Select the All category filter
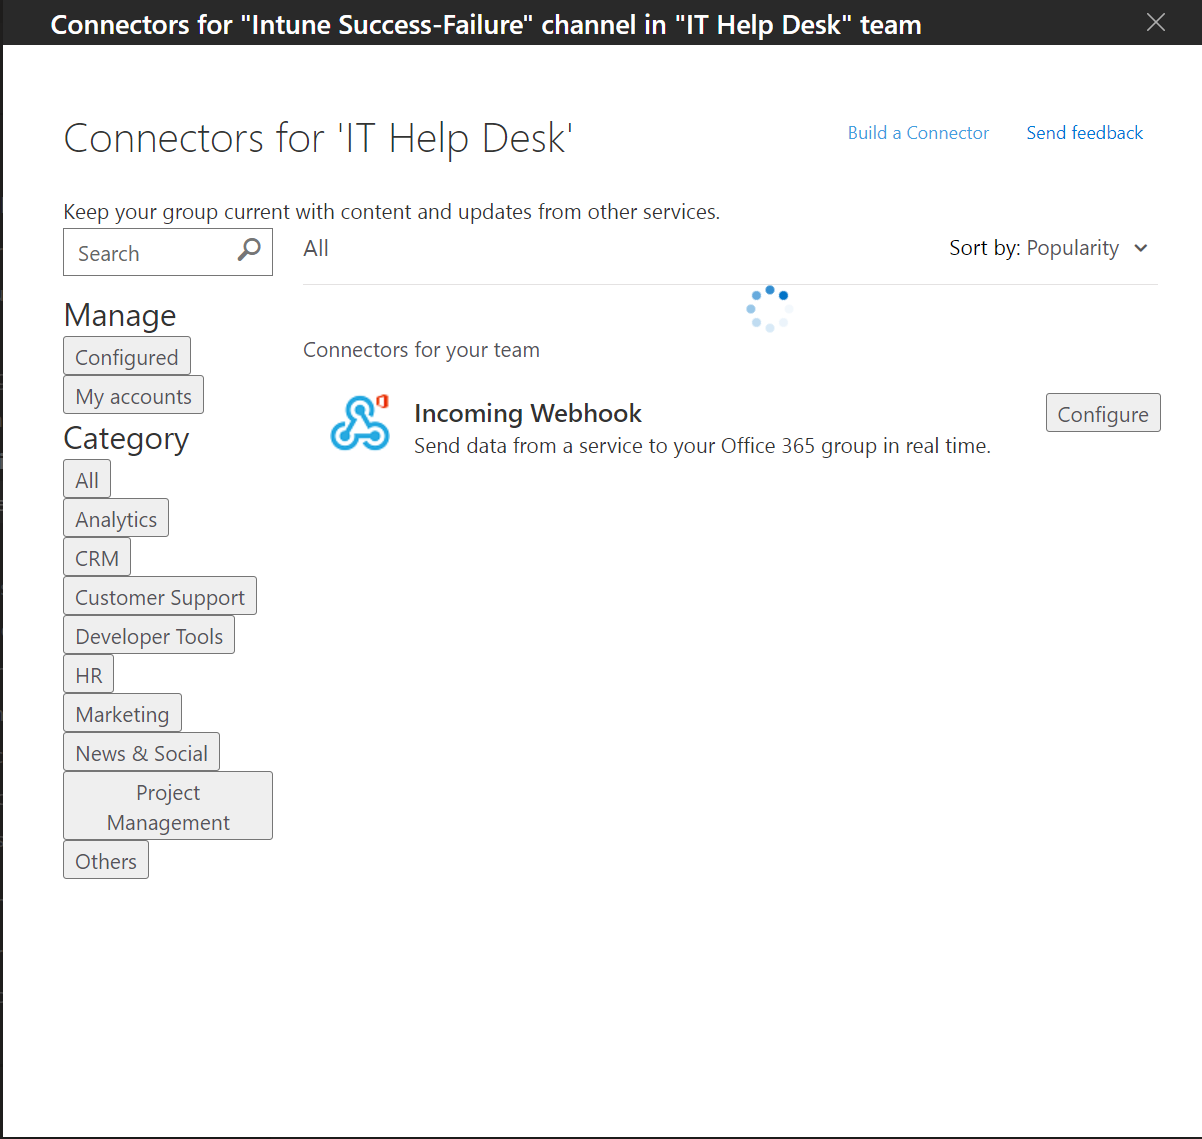1202x1139 pixels. pos(86,479)
